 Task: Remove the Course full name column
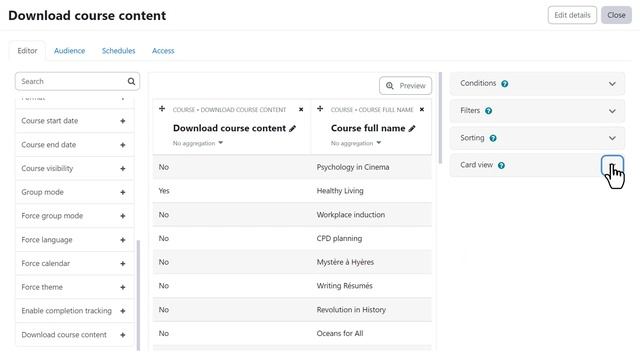pos(422,109)
